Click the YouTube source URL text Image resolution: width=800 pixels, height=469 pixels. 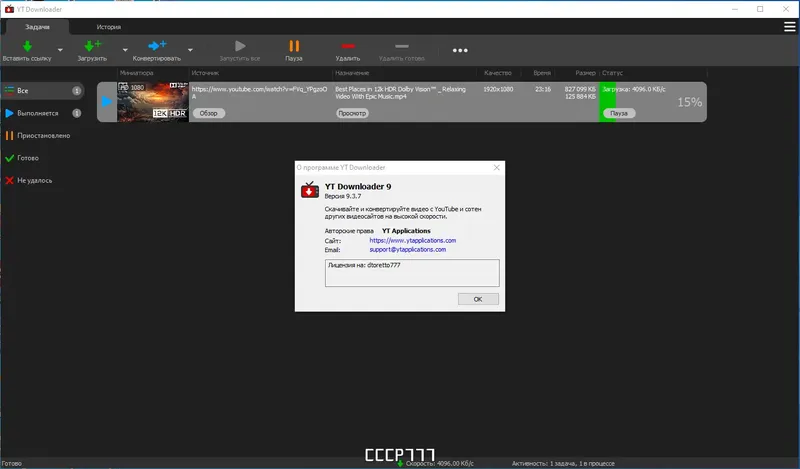pos(259,92)
